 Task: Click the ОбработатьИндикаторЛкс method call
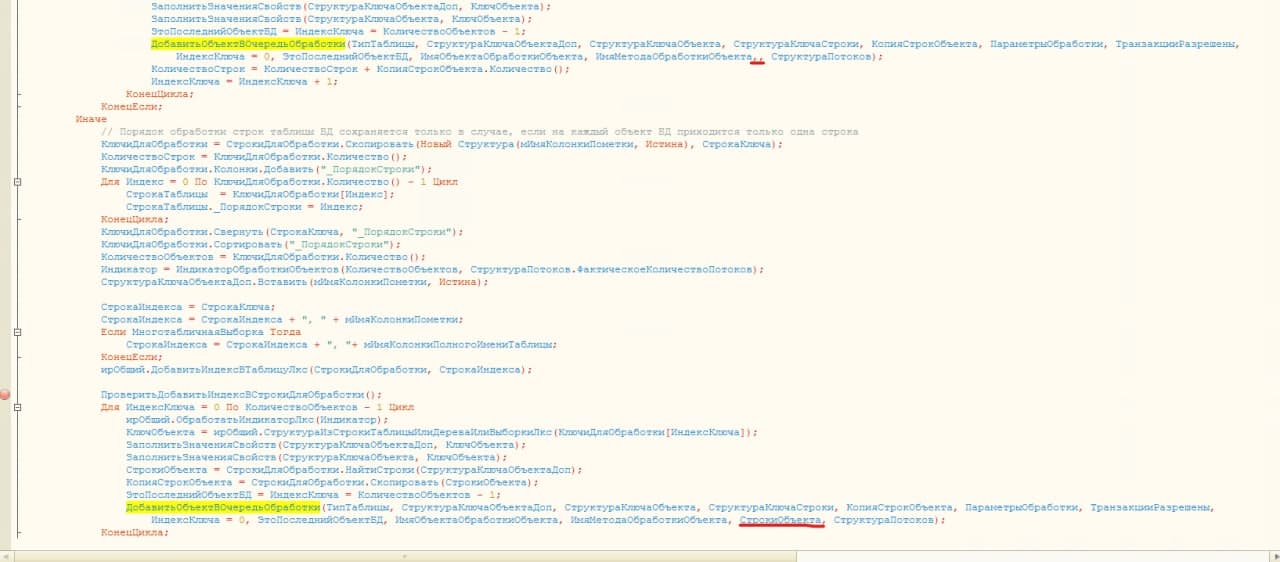230,420
